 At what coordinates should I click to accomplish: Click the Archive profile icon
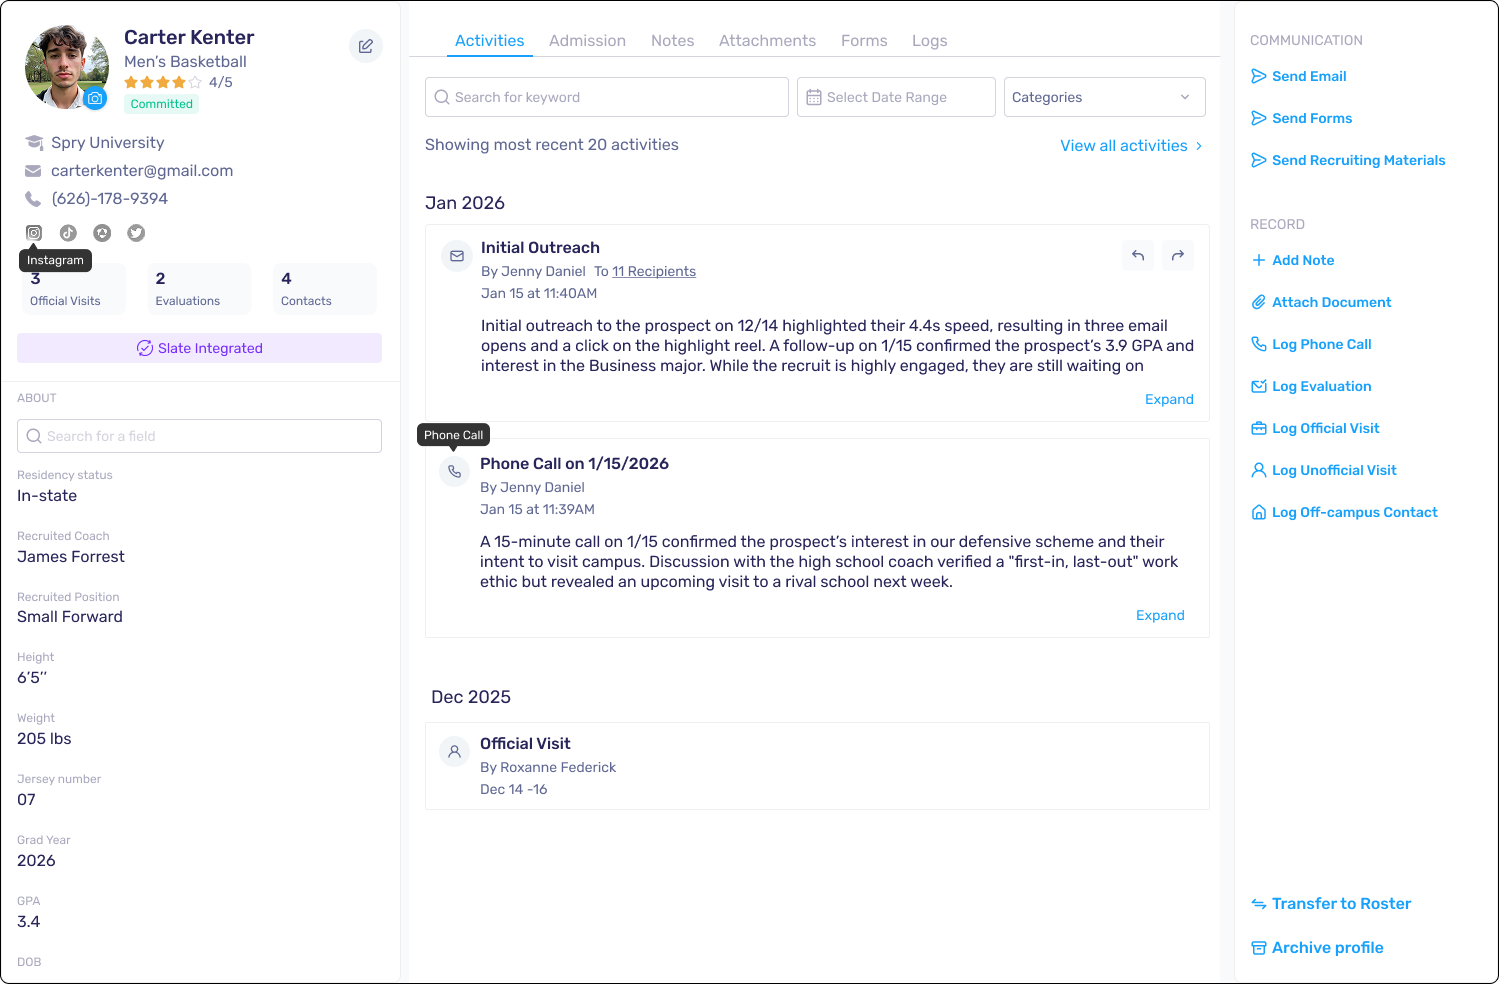(x=1259, y=948)
